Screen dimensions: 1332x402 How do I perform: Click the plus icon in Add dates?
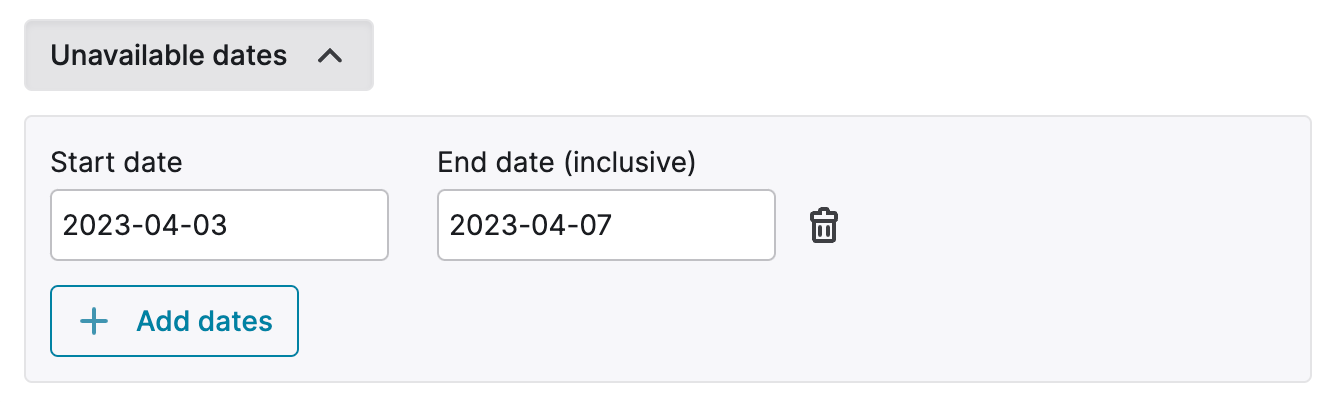94,321
